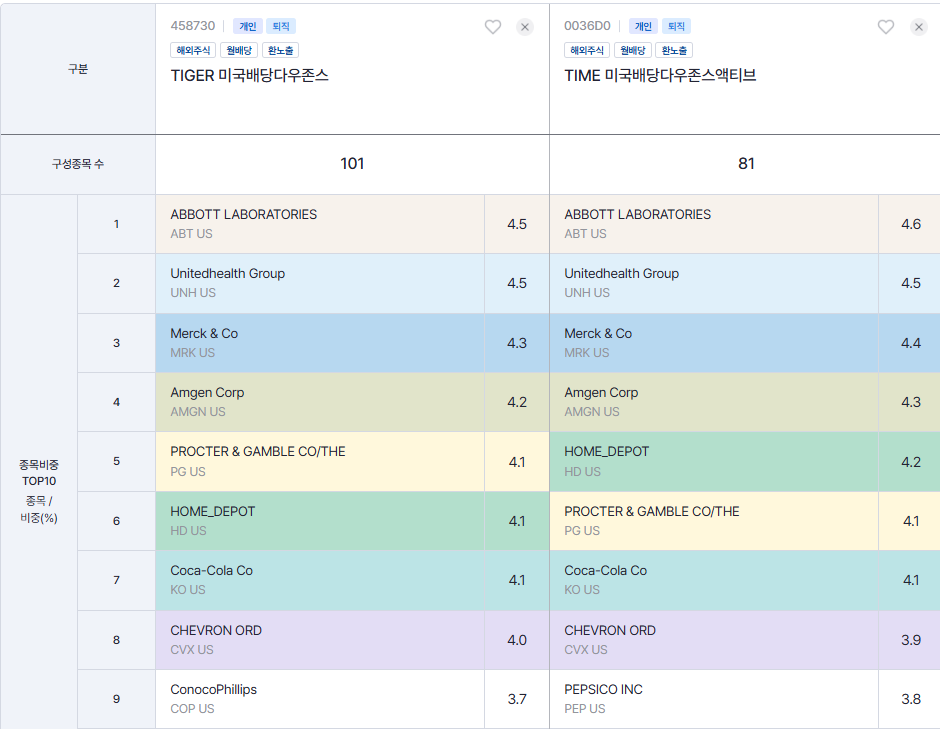This screenshot has width=940, height=729.
Task: Click the 해외주식 tag for TIGER ETF
Action: point(193,50)
